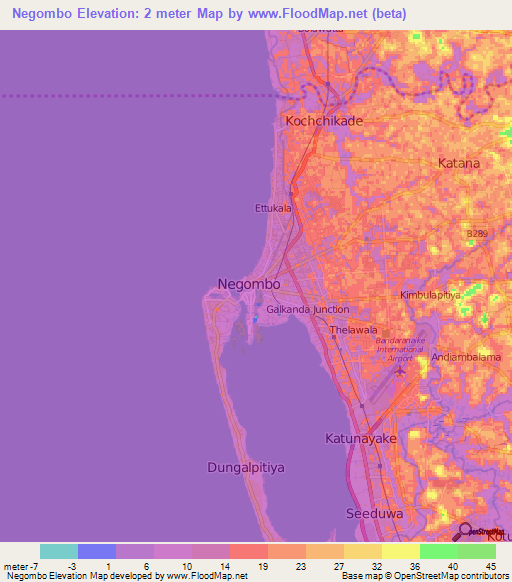Click the Andiambalama label
This screenshot has width=512, height=582.
466,357
